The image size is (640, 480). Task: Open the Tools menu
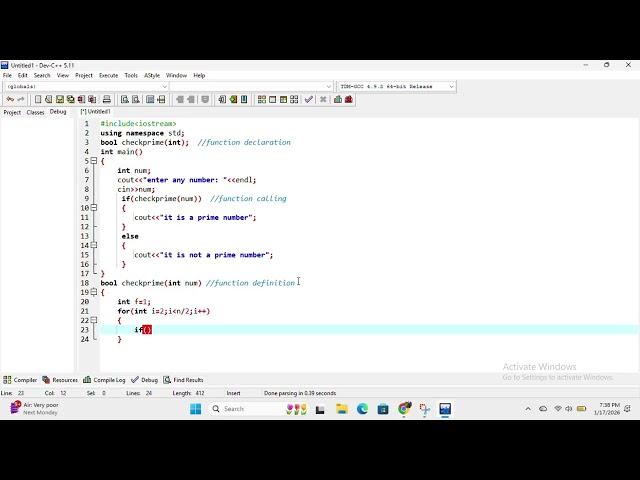pos(131,76)
